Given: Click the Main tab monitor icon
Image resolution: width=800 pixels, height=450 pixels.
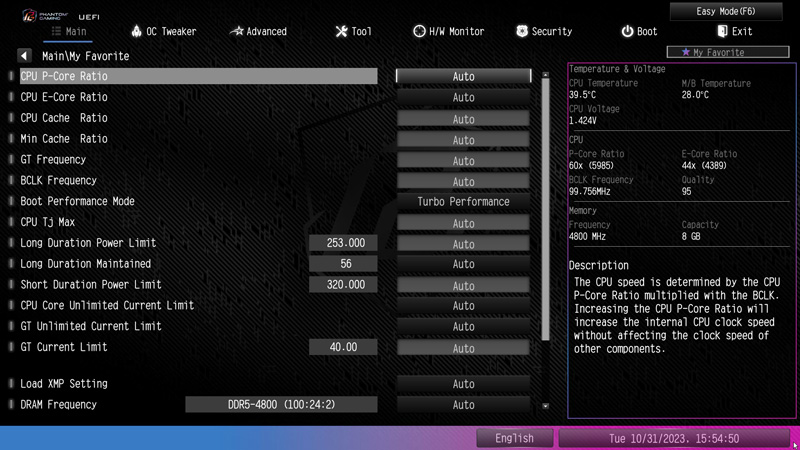Looking at the screenshot, I should tap(56, 31).
